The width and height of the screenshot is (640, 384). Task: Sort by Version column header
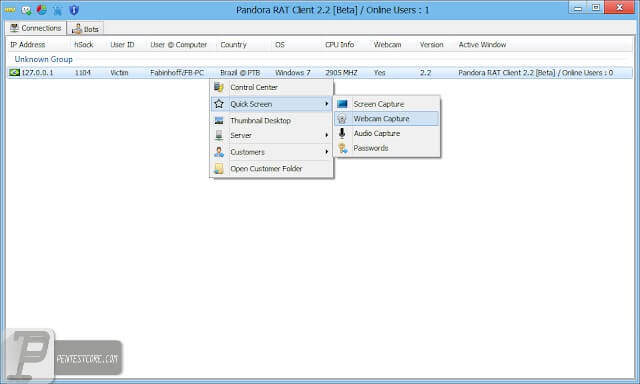[x=431, y=45]
